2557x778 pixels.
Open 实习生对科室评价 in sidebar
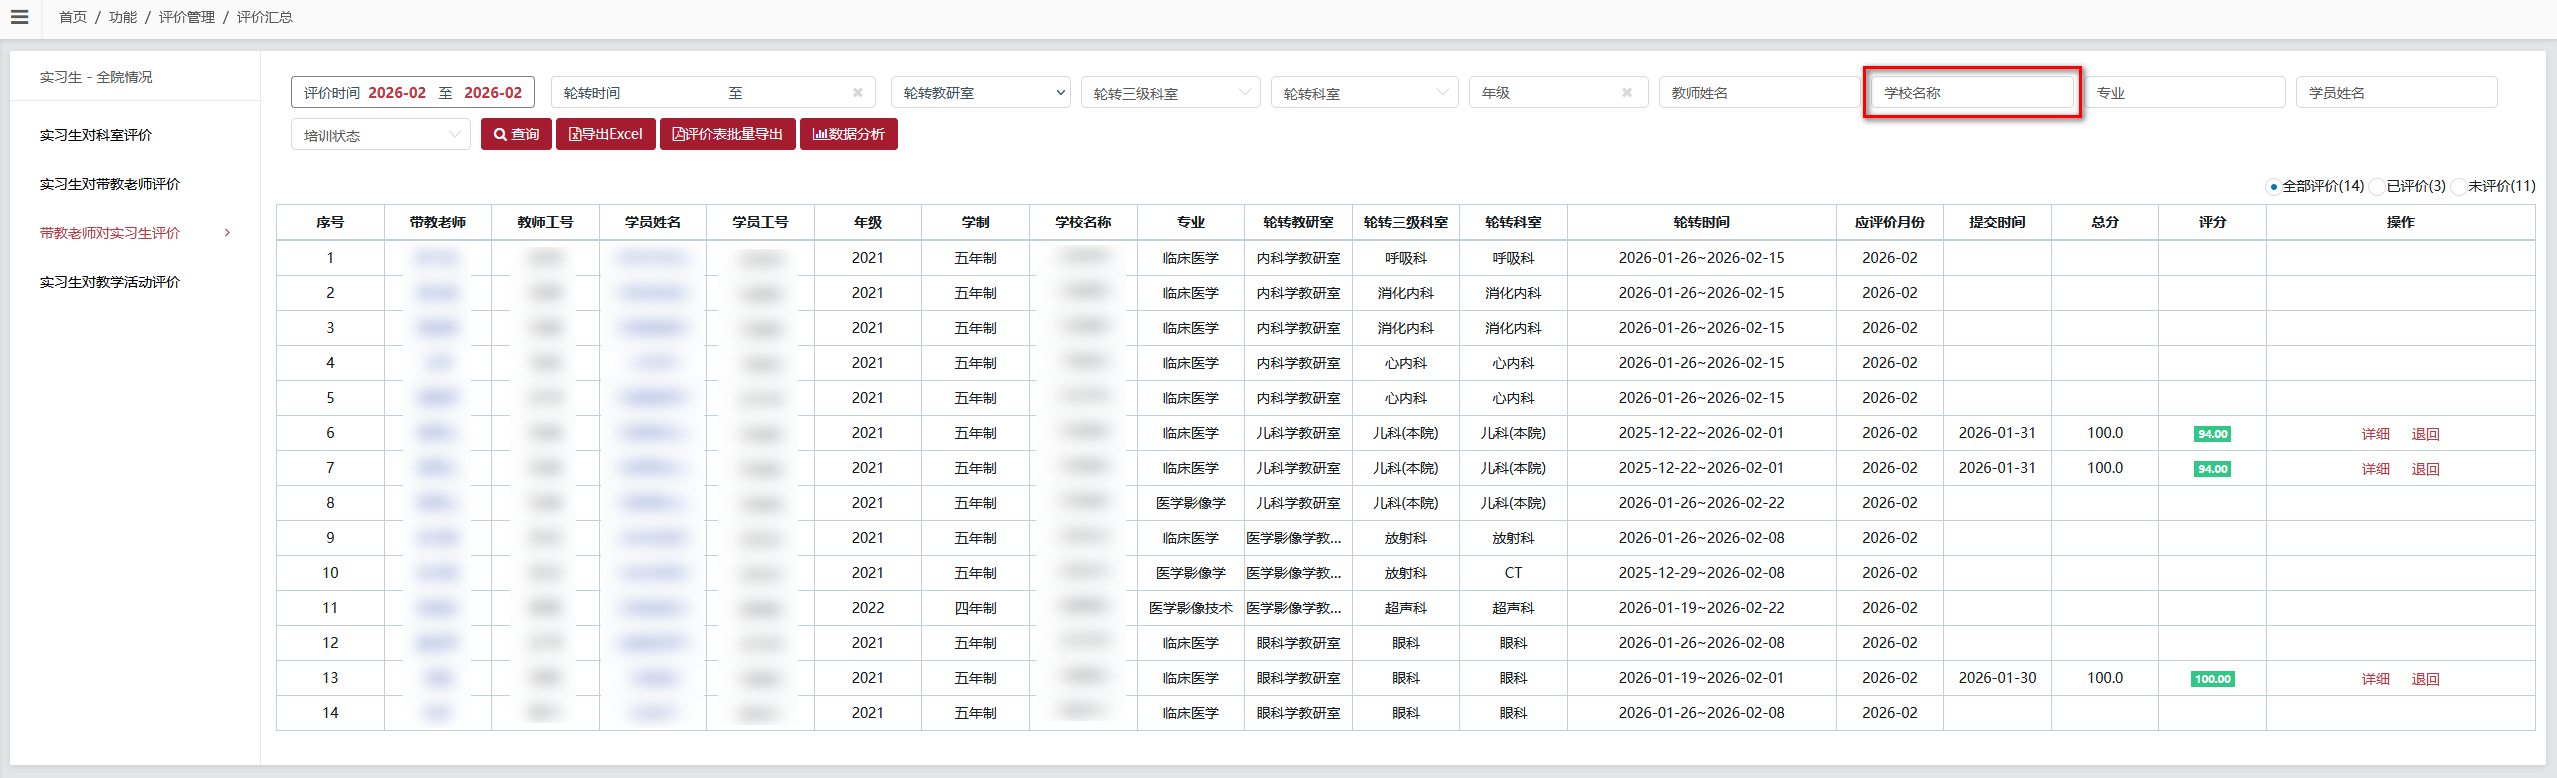pos(96,135)
